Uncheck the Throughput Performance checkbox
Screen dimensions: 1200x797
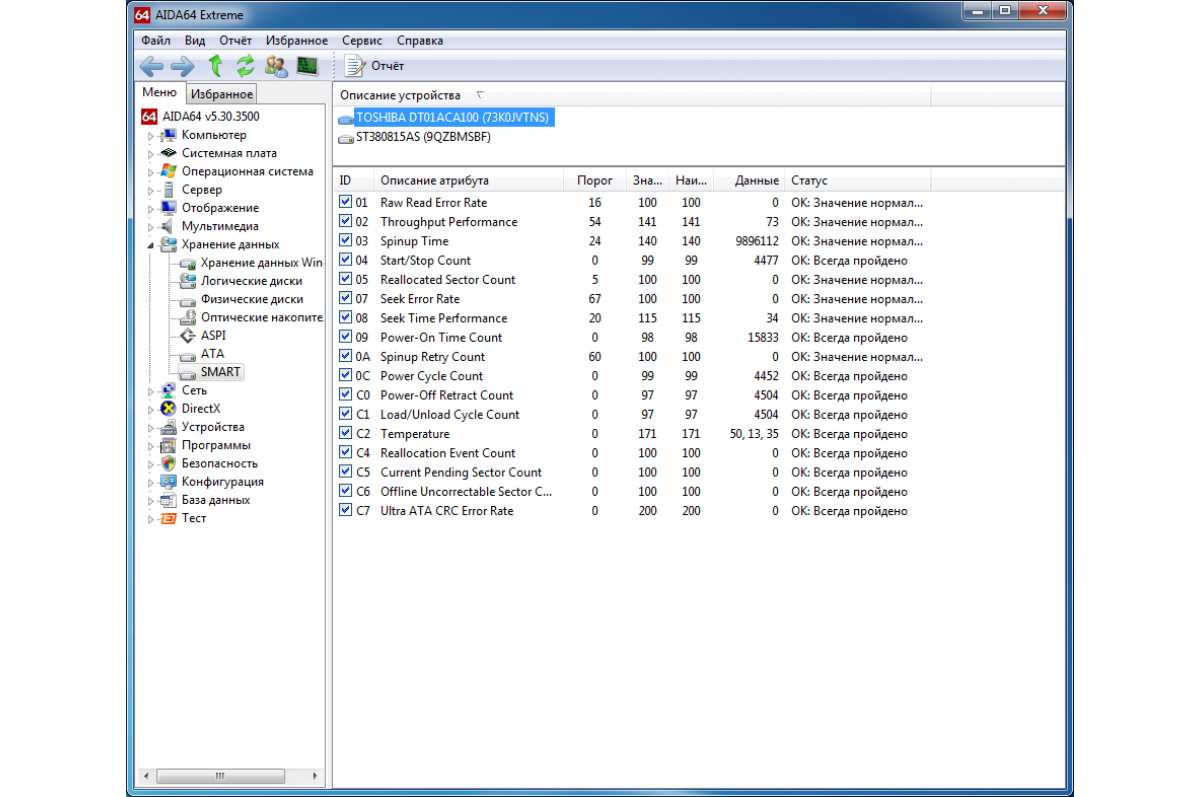[345, 221]
